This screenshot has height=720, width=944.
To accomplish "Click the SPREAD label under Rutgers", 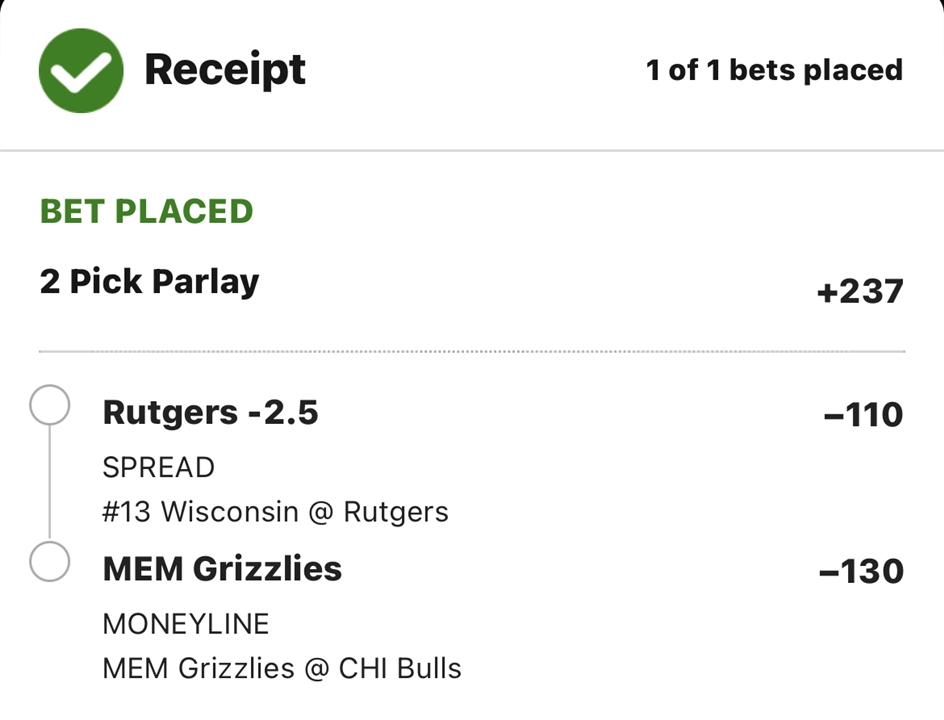I will pyautogui.click(x=158, y=468).
